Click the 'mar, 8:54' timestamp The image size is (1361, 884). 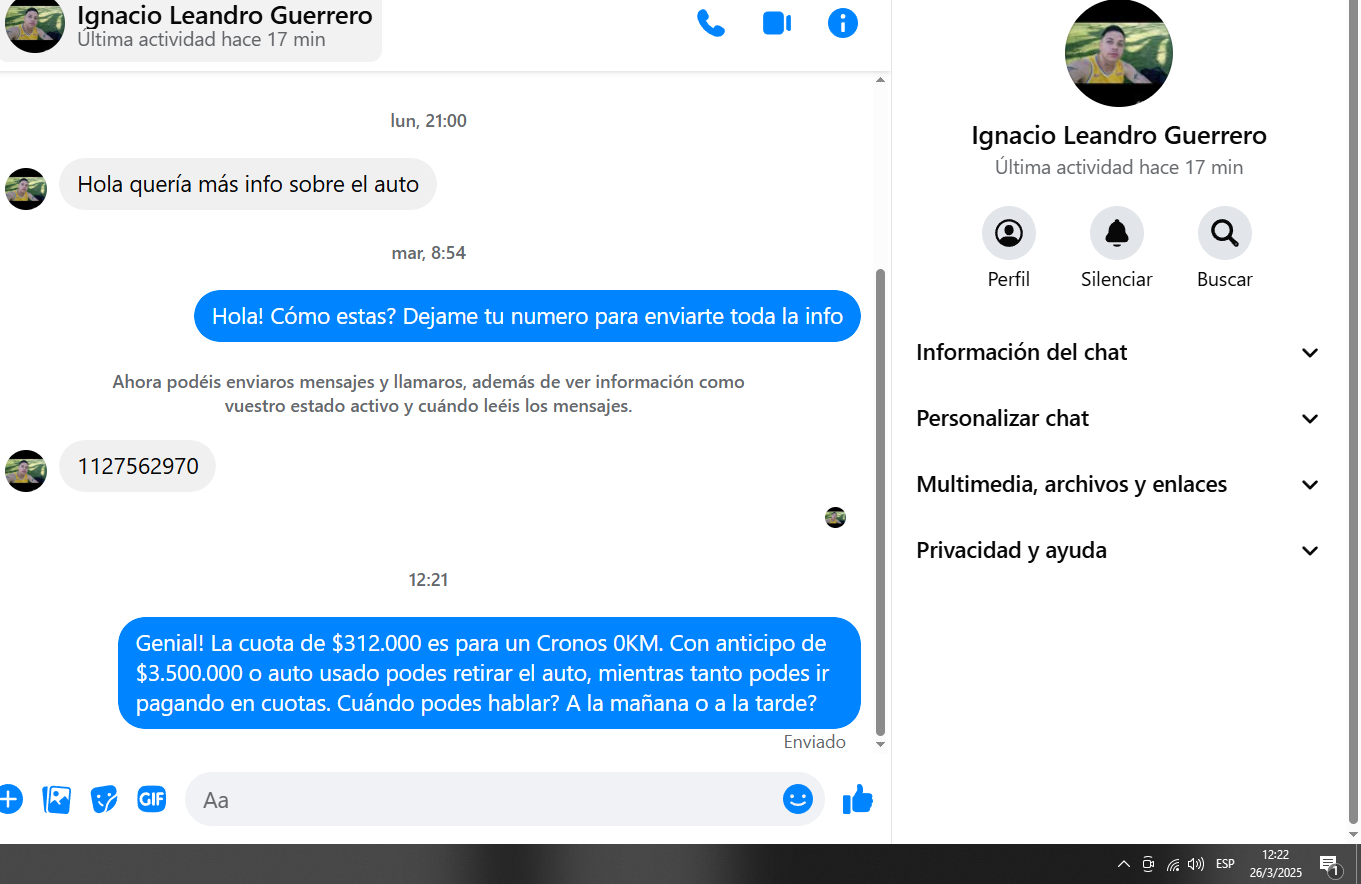[x=428, y=253]
